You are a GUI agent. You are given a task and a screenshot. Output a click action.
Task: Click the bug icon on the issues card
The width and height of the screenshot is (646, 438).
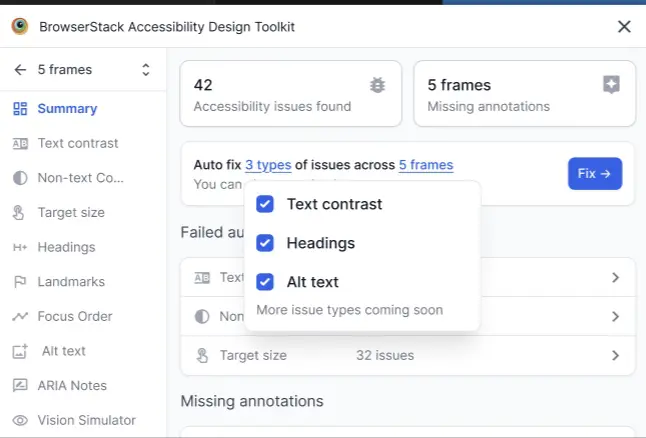point(377,85)
